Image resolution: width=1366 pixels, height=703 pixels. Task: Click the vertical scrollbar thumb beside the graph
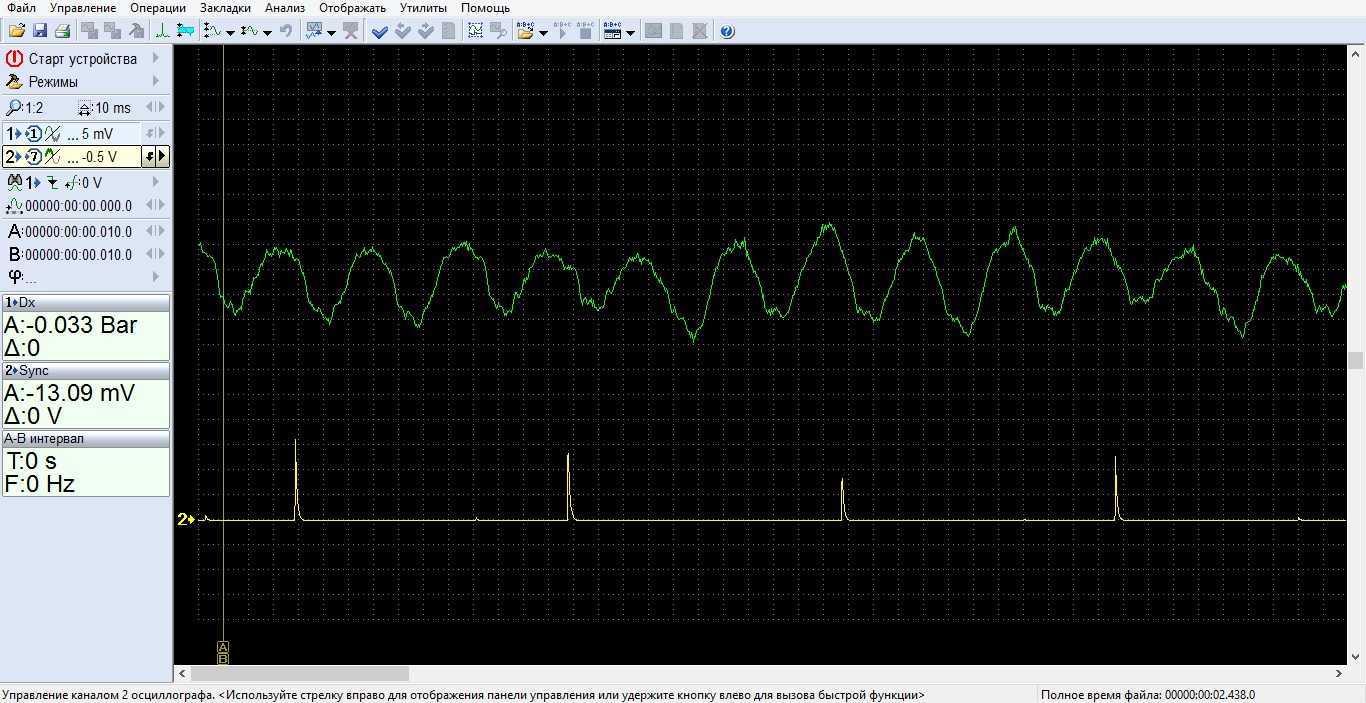(x=1356, y=360)
